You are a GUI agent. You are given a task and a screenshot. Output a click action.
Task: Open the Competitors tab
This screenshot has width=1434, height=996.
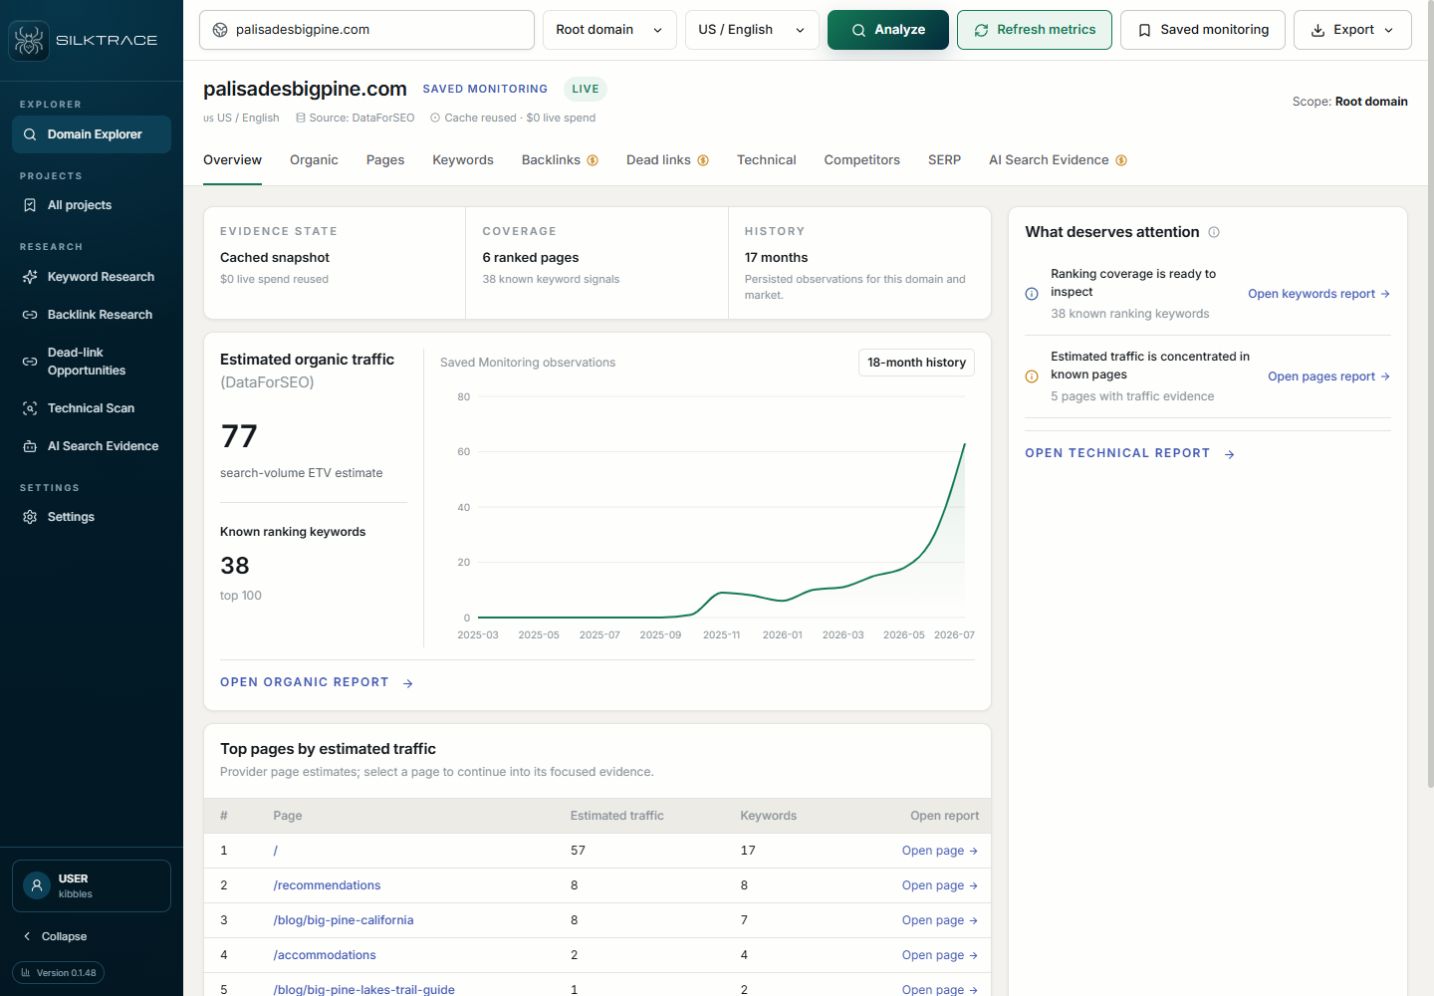[862, 160]
